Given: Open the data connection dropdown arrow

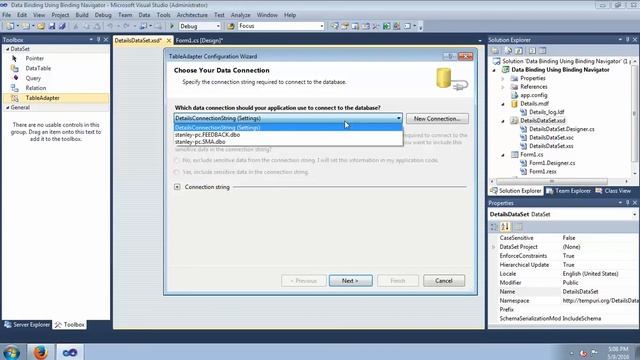Looking at the screenshot, I should pyautogui.click(x=398, y=118).
